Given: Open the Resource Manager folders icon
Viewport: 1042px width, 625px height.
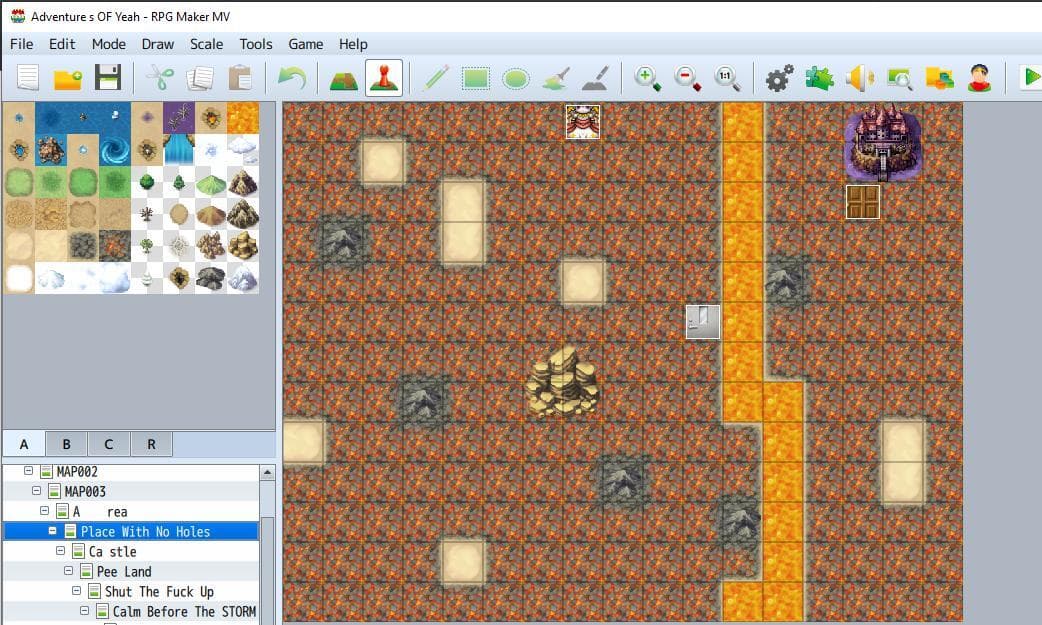Looking at the screenshot, I should click(x=940, y=78).
